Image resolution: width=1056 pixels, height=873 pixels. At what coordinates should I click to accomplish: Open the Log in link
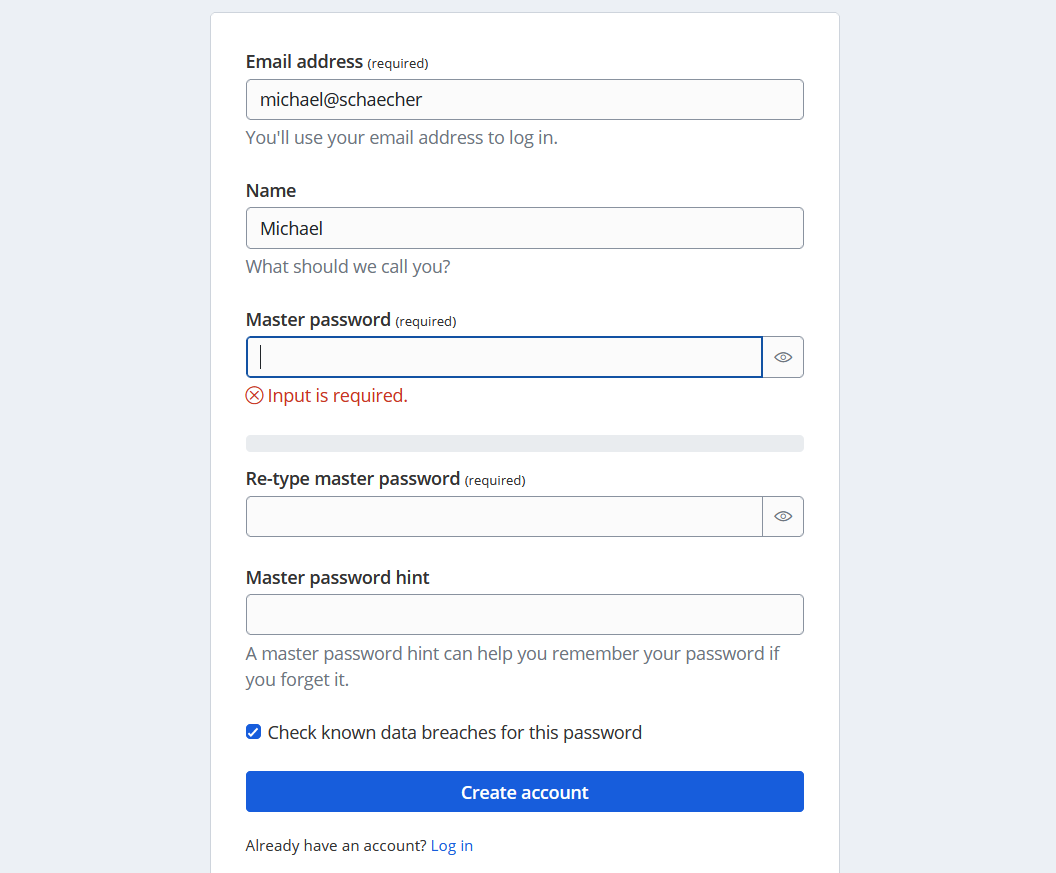click(x=451, y=845)
